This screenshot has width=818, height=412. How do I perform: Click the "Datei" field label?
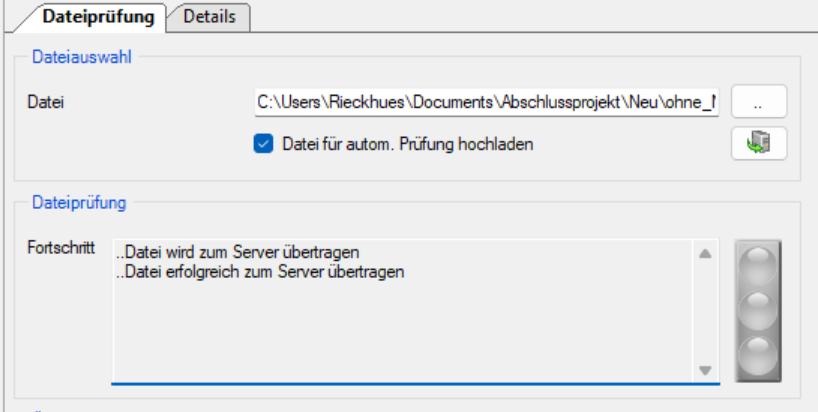47,102
